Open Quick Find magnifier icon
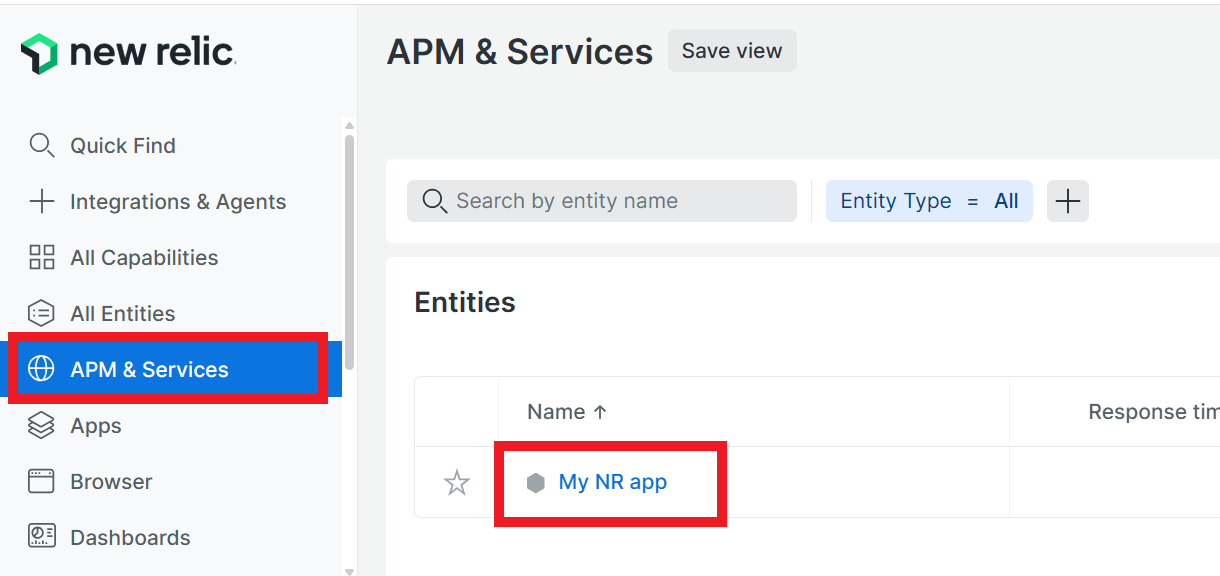1220x576 pixels. [x=41, y=145]
